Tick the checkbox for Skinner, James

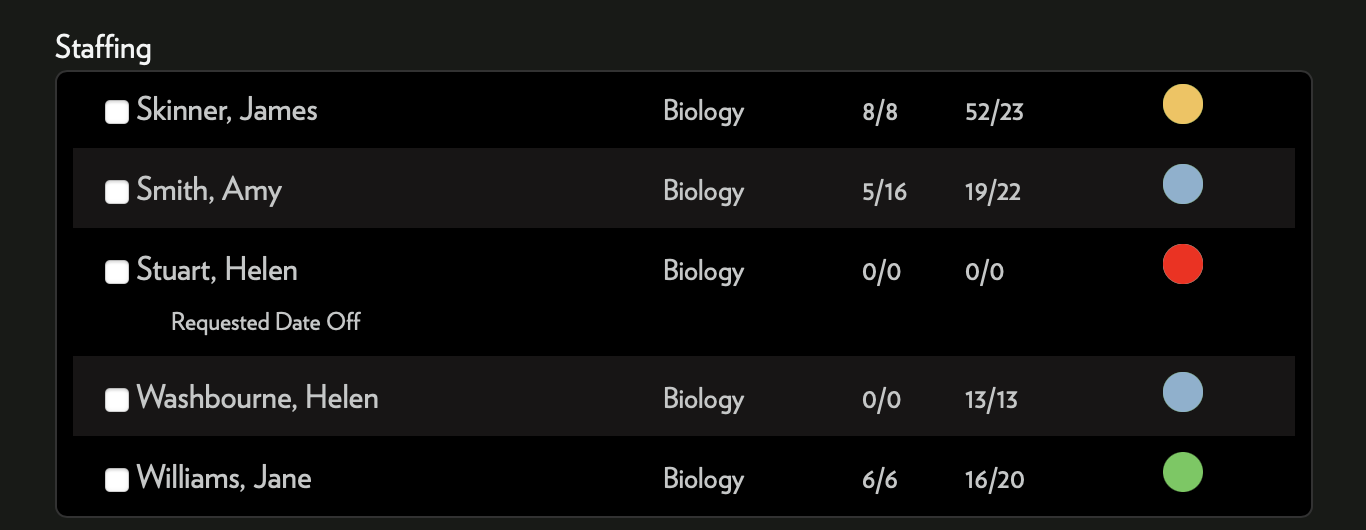(117, 112)
